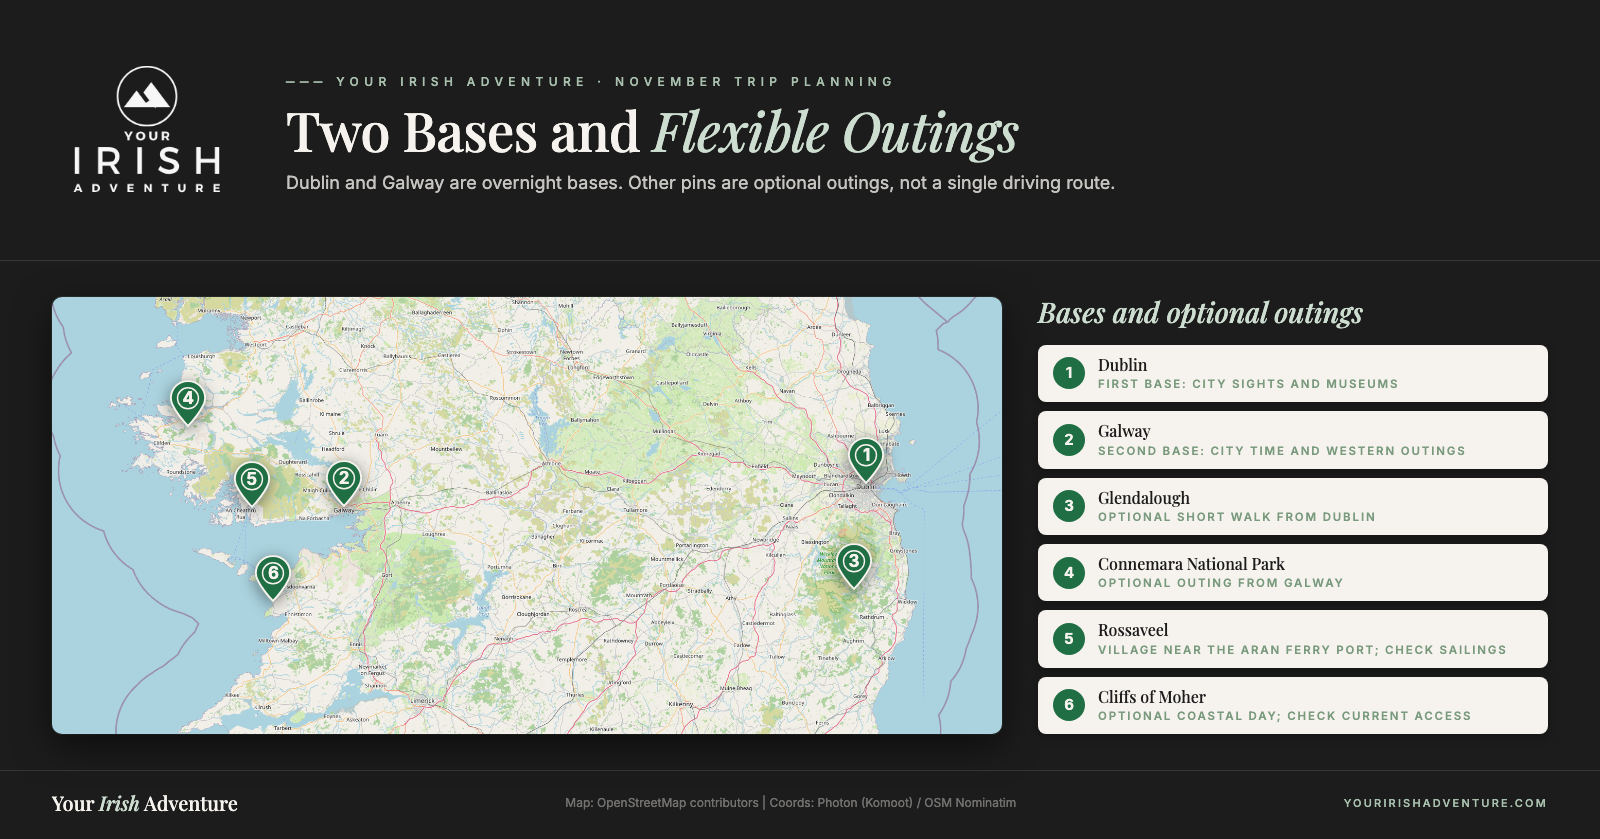The height and width of the screenshot is (839, 1600).
Task: Click the 'Bases and optional outings' heading
Action: pos(1200,313)
